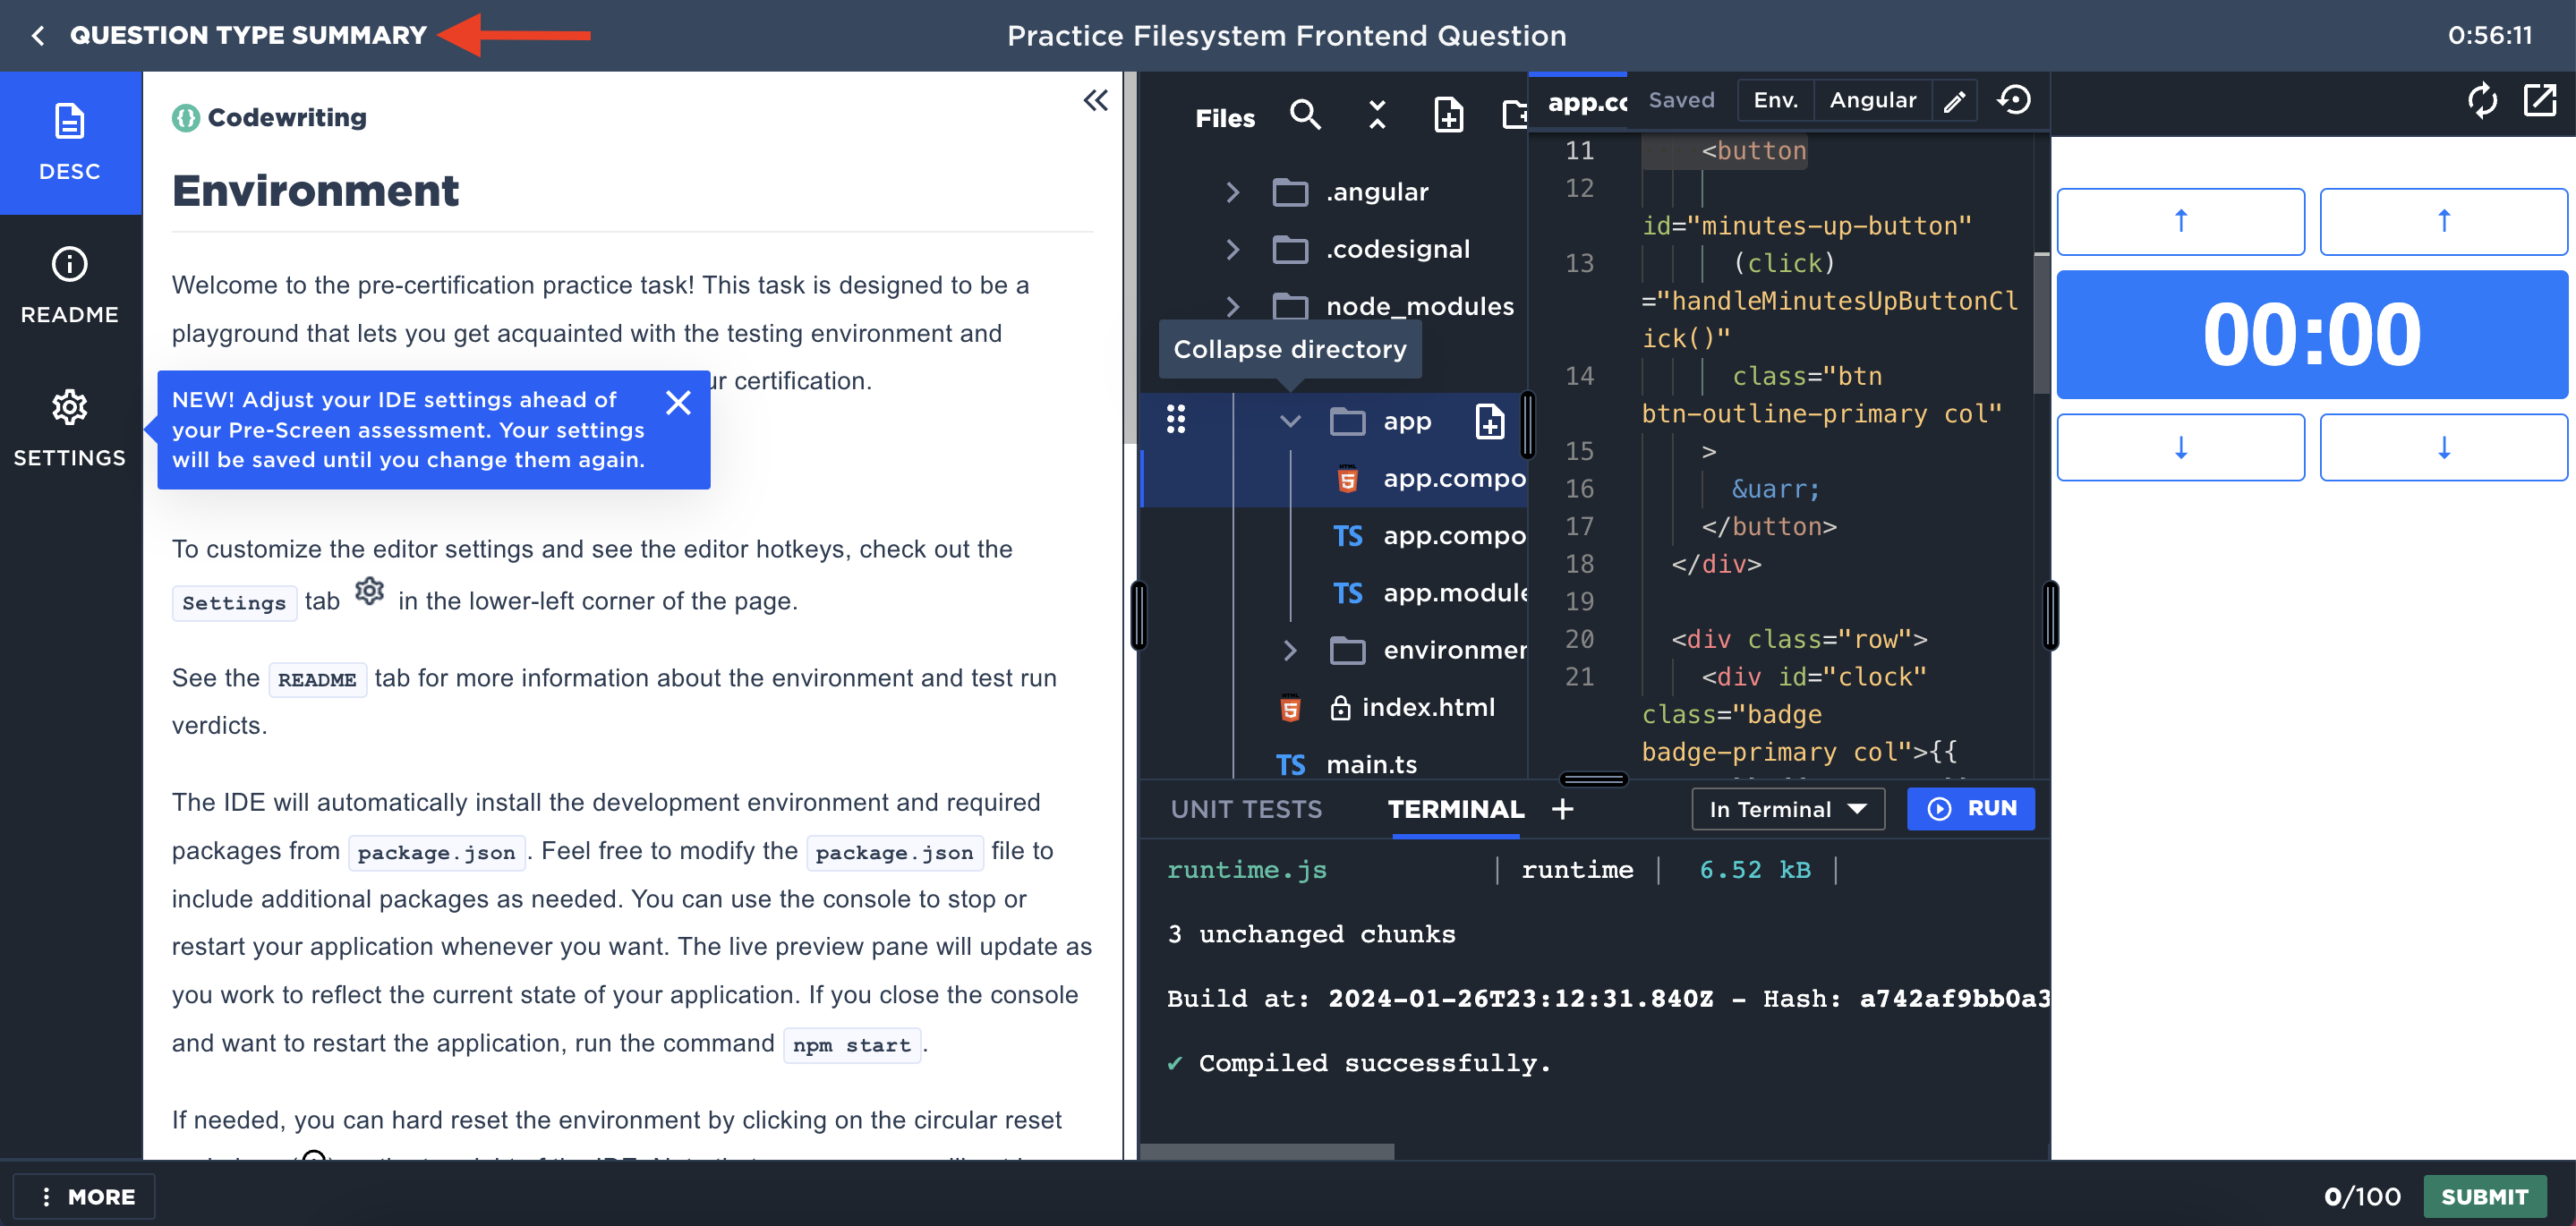Add file inside the app folder
The image size is (2576, 1226).
tap(1490, 422)
